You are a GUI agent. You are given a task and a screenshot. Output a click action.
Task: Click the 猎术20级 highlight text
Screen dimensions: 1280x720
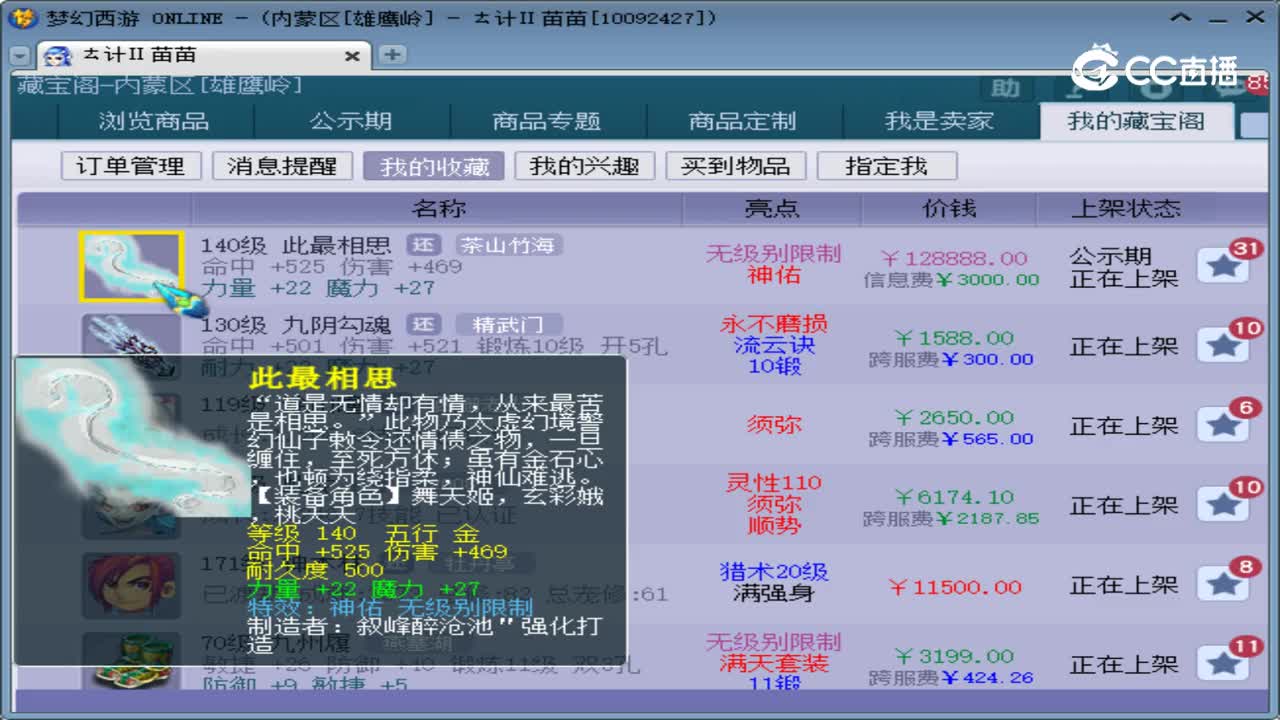(773, 572)
